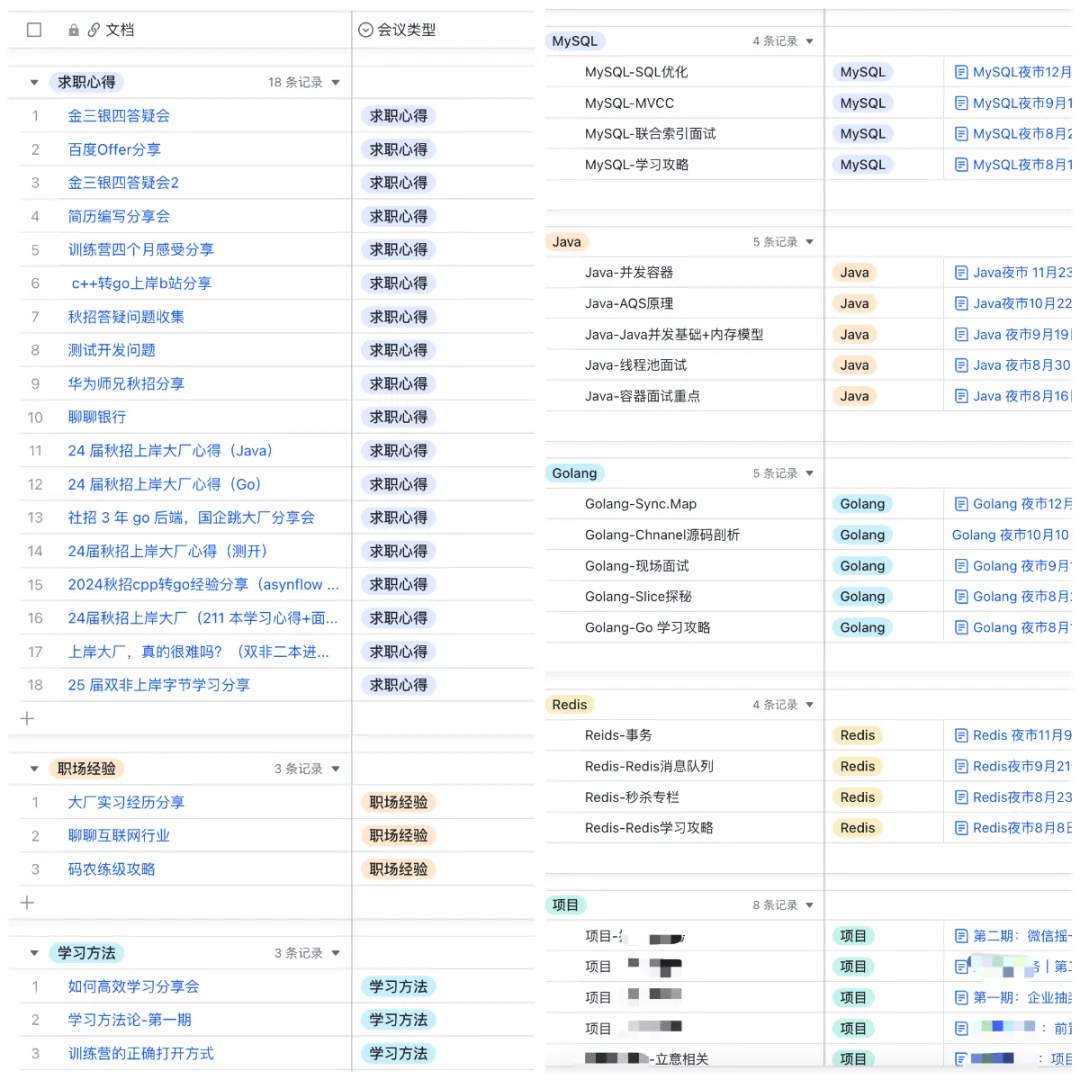1080x1080 pixels.
Task: Collapse the 学习方法 group triangle
Action: point(34,953)
